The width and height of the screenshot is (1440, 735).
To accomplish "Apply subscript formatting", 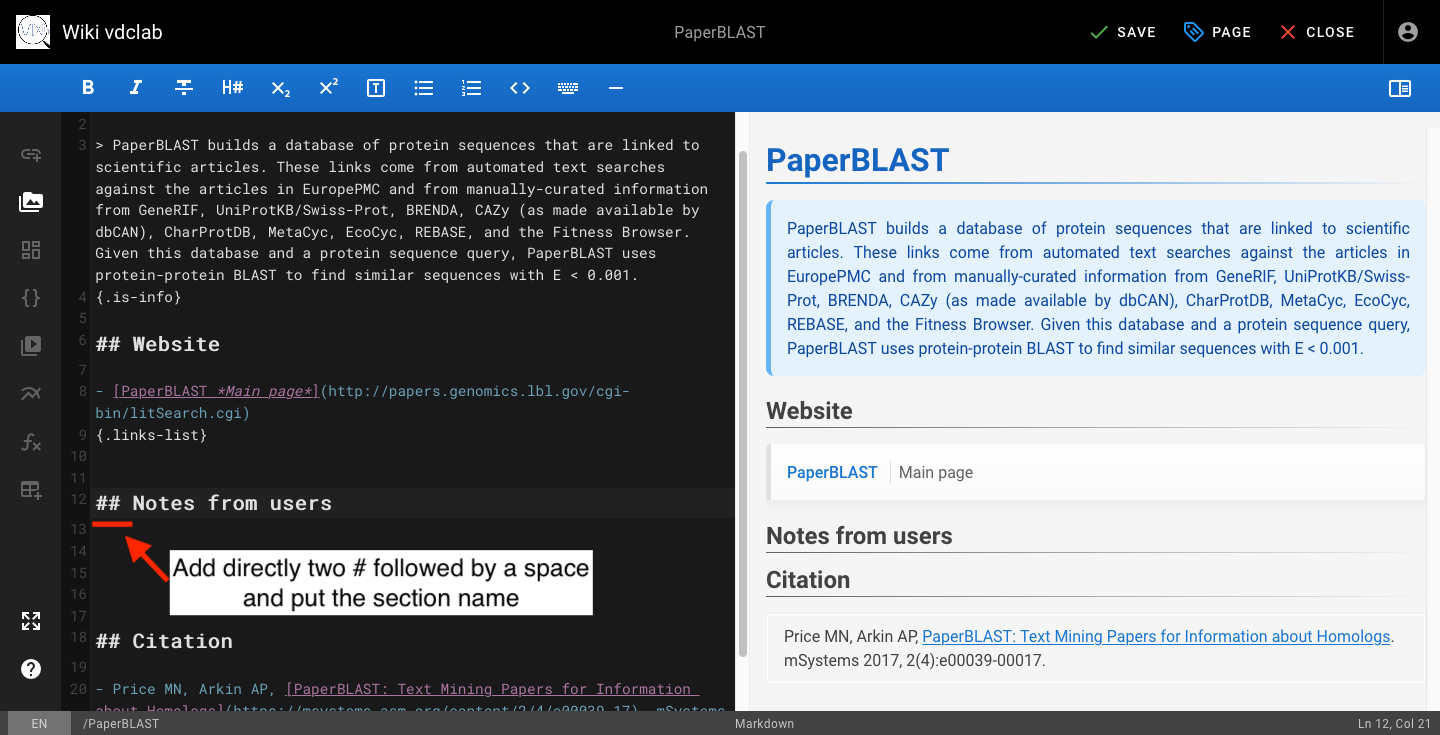I will coord(280,88).
